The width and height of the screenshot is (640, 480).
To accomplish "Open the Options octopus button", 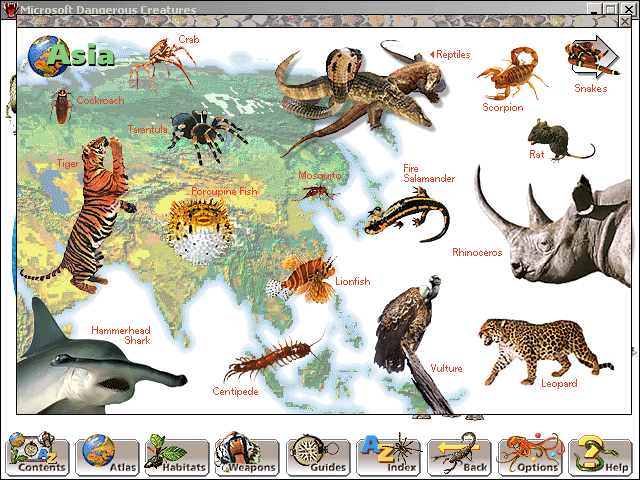I will tap(530, 454).
